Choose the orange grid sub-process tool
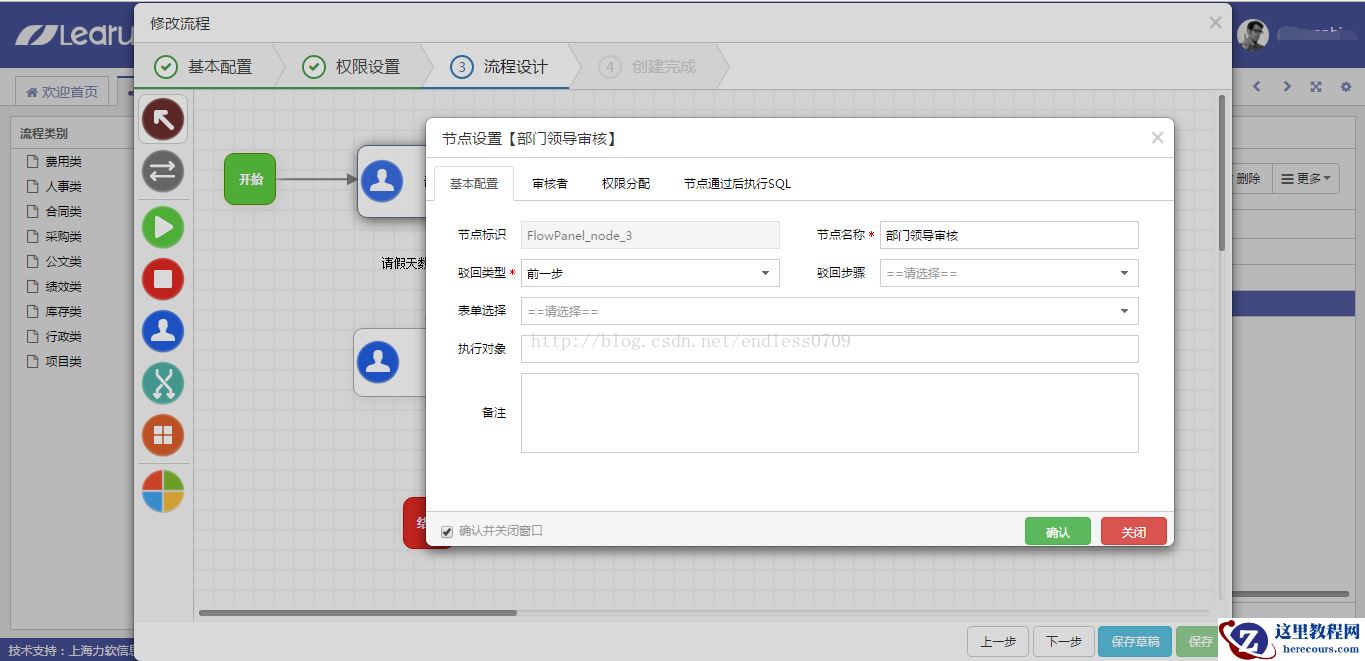The width and height of the screenshot is (1365, 661). pyautogui.click(x=163, y=435)
